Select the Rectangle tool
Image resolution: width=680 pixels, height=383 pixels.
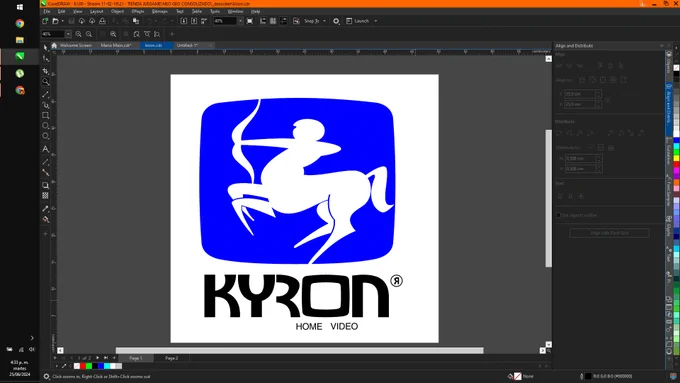point(46,115)
